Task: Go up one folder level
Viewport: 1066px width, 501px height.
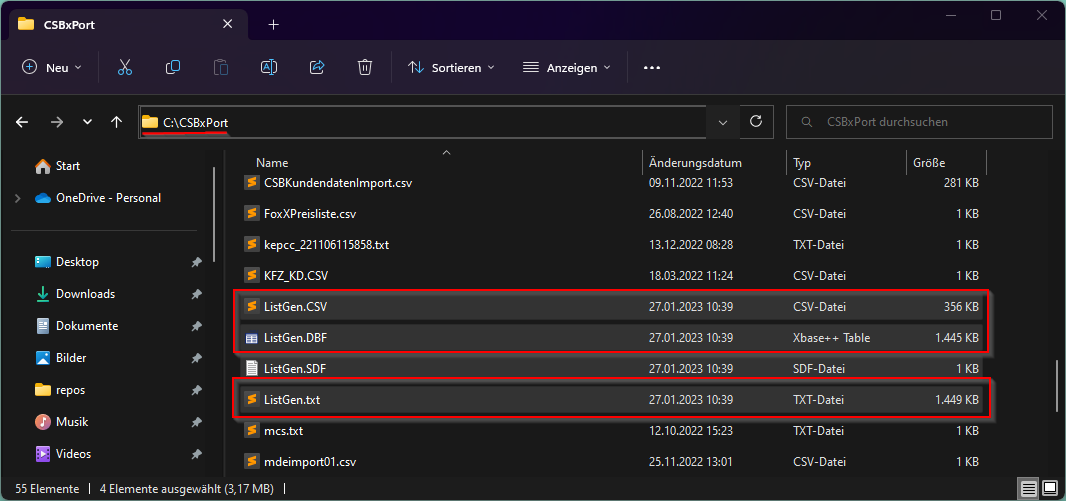Action: [116, 122]
